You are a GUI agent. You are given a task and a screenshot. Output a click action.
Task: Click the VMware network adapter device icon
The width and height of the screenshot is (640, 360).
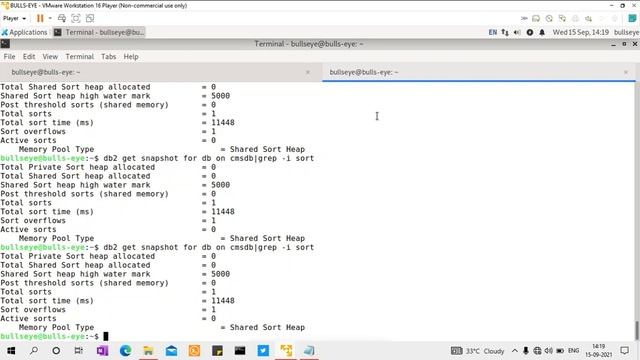click(x=562, y=18)
